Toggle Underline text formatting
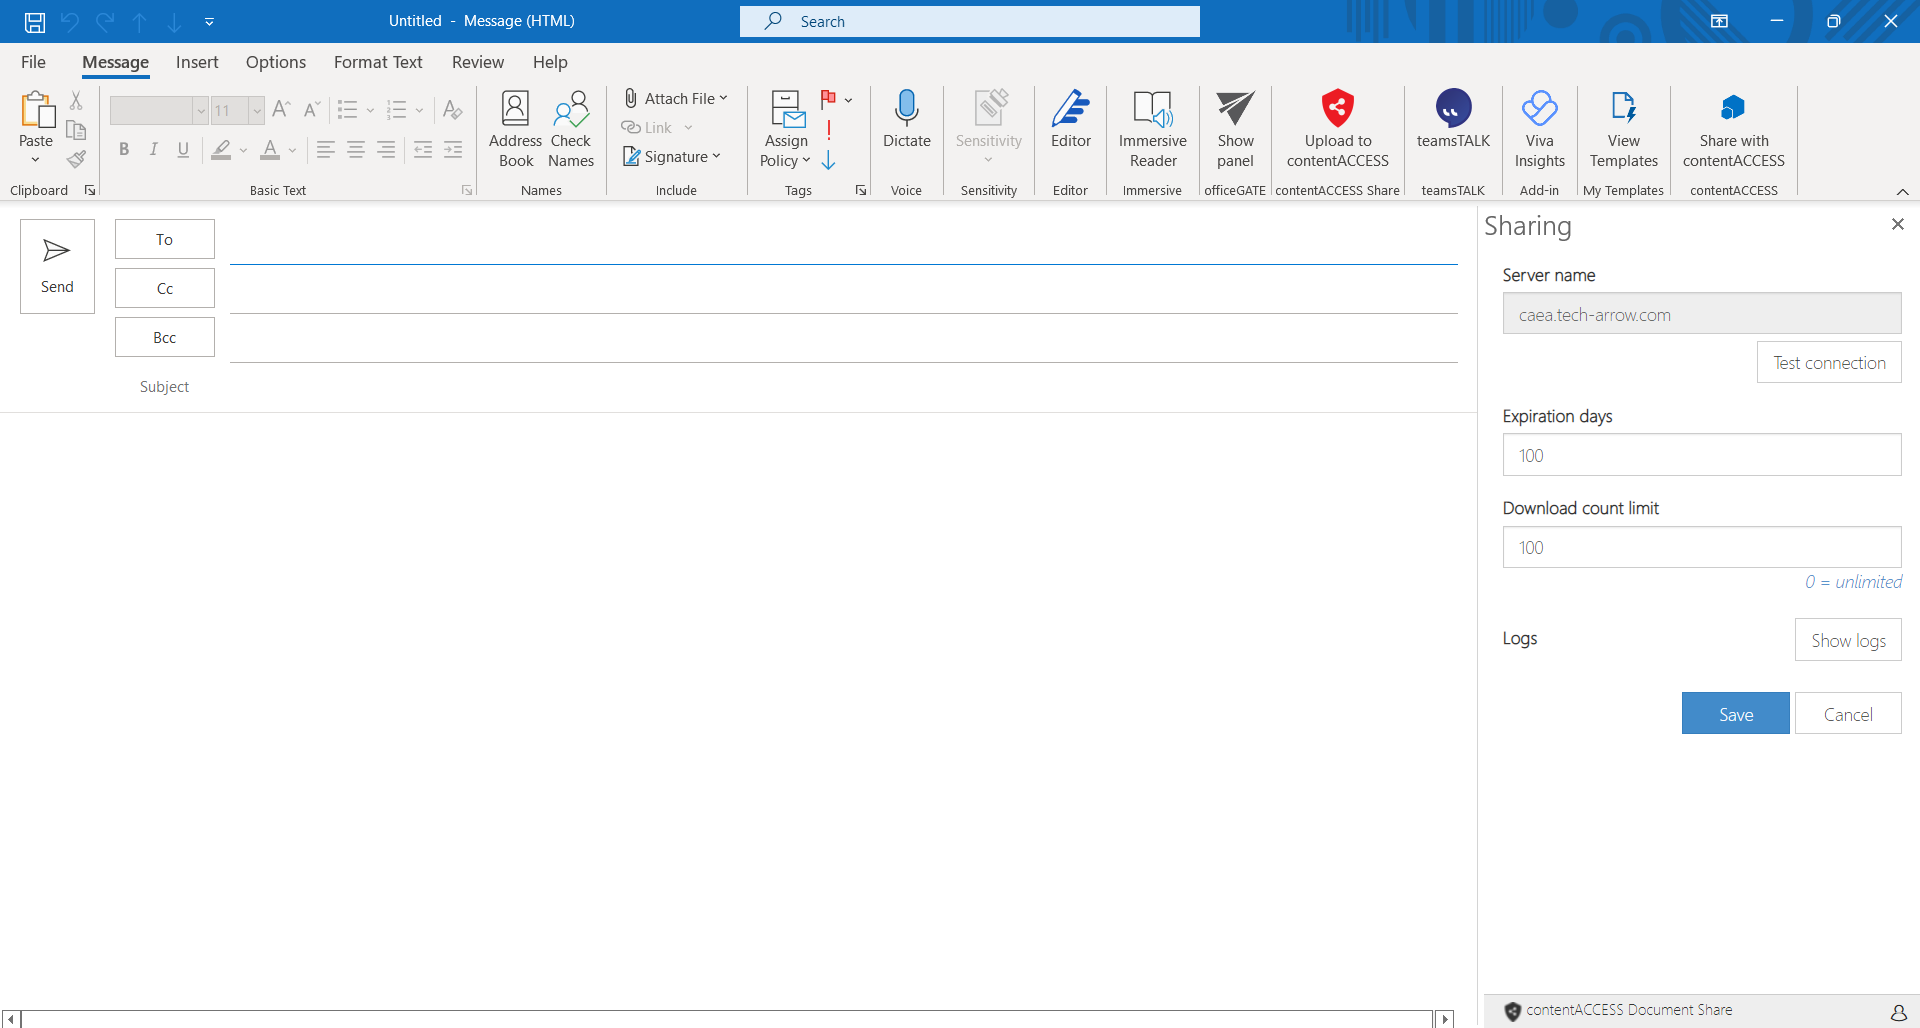The image size is (1920, 1028). (183, 150)
